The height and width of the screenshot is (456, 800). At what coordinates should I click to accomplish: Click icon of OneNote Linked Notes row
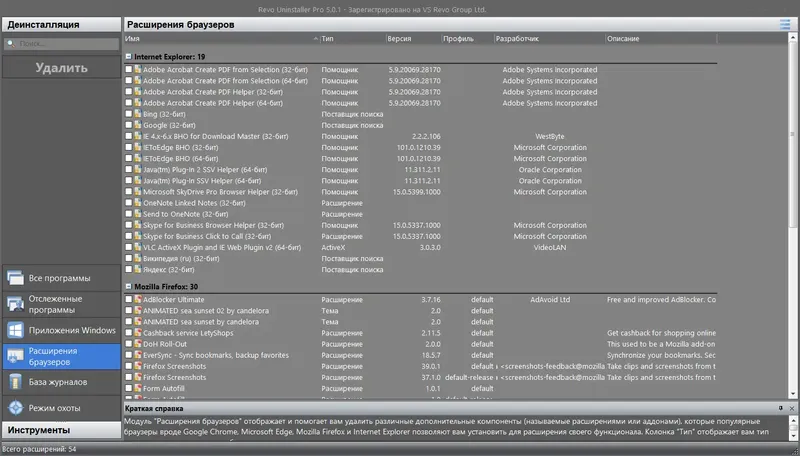click(x=138, y=203)
